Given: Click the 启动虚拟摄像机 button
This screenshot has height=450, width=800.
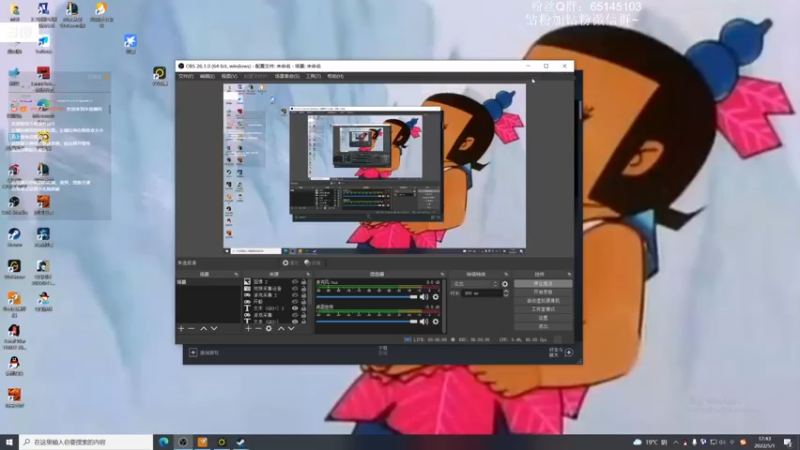Looking at the screenshot, I should click(543, 301).
